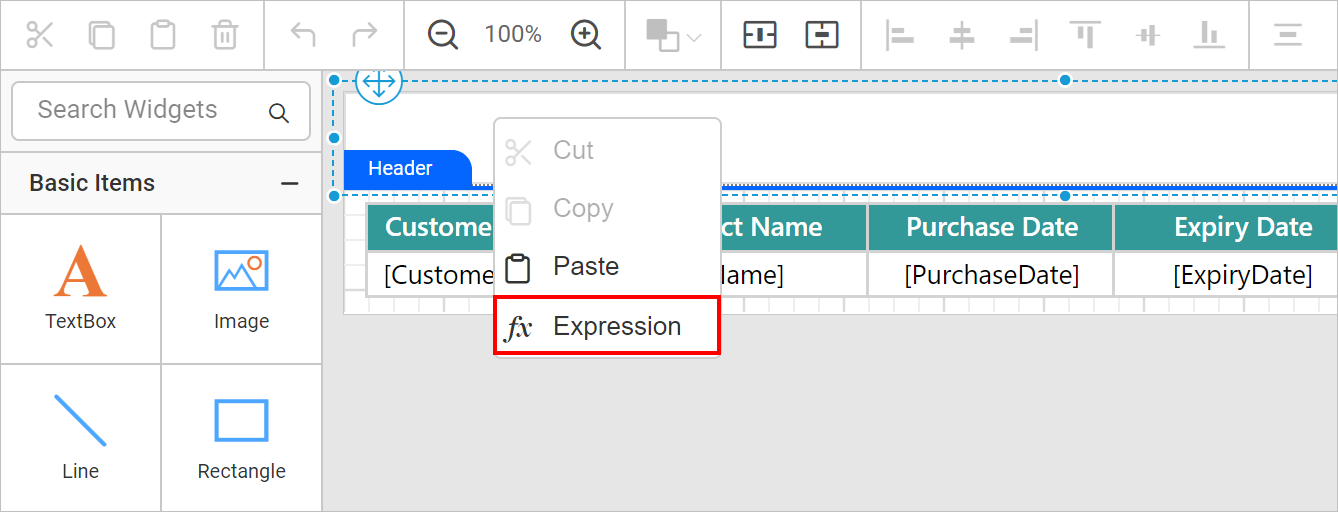
Task: Open the layer ordering dropdown
Action: 674,35
